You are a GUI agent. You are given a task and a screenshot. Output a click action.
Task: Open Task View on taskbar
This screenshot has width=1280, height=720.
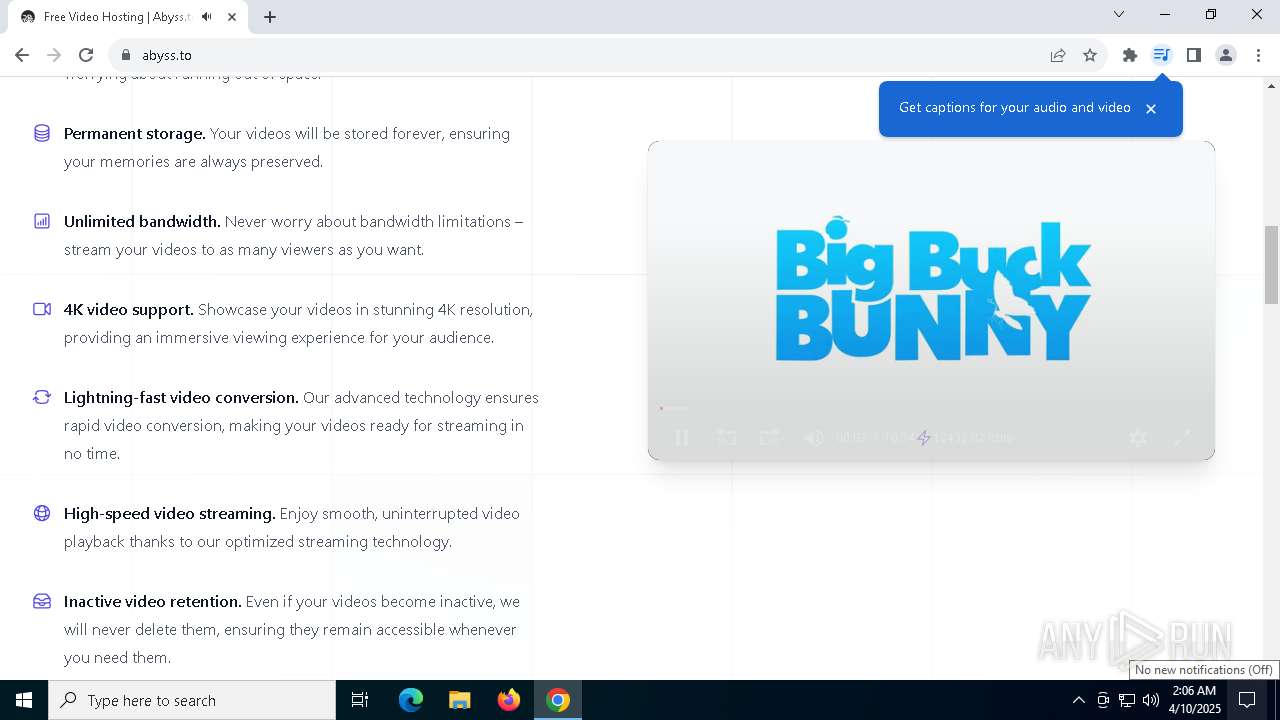[x=360, y=700]
